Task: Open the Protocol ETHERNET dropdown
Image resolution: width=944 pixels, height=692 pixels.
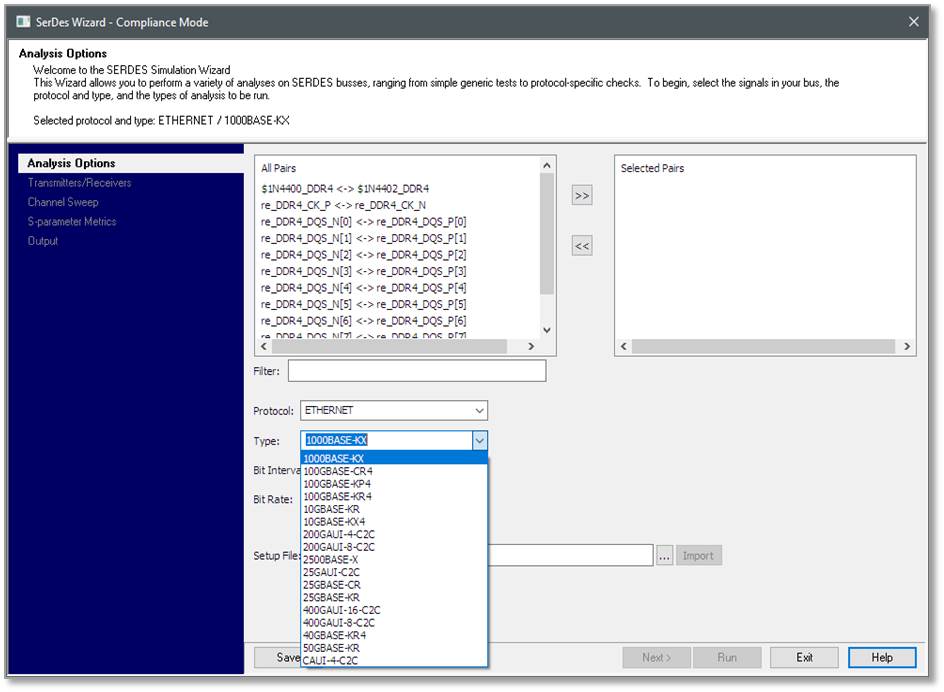Action: [394, 410]
